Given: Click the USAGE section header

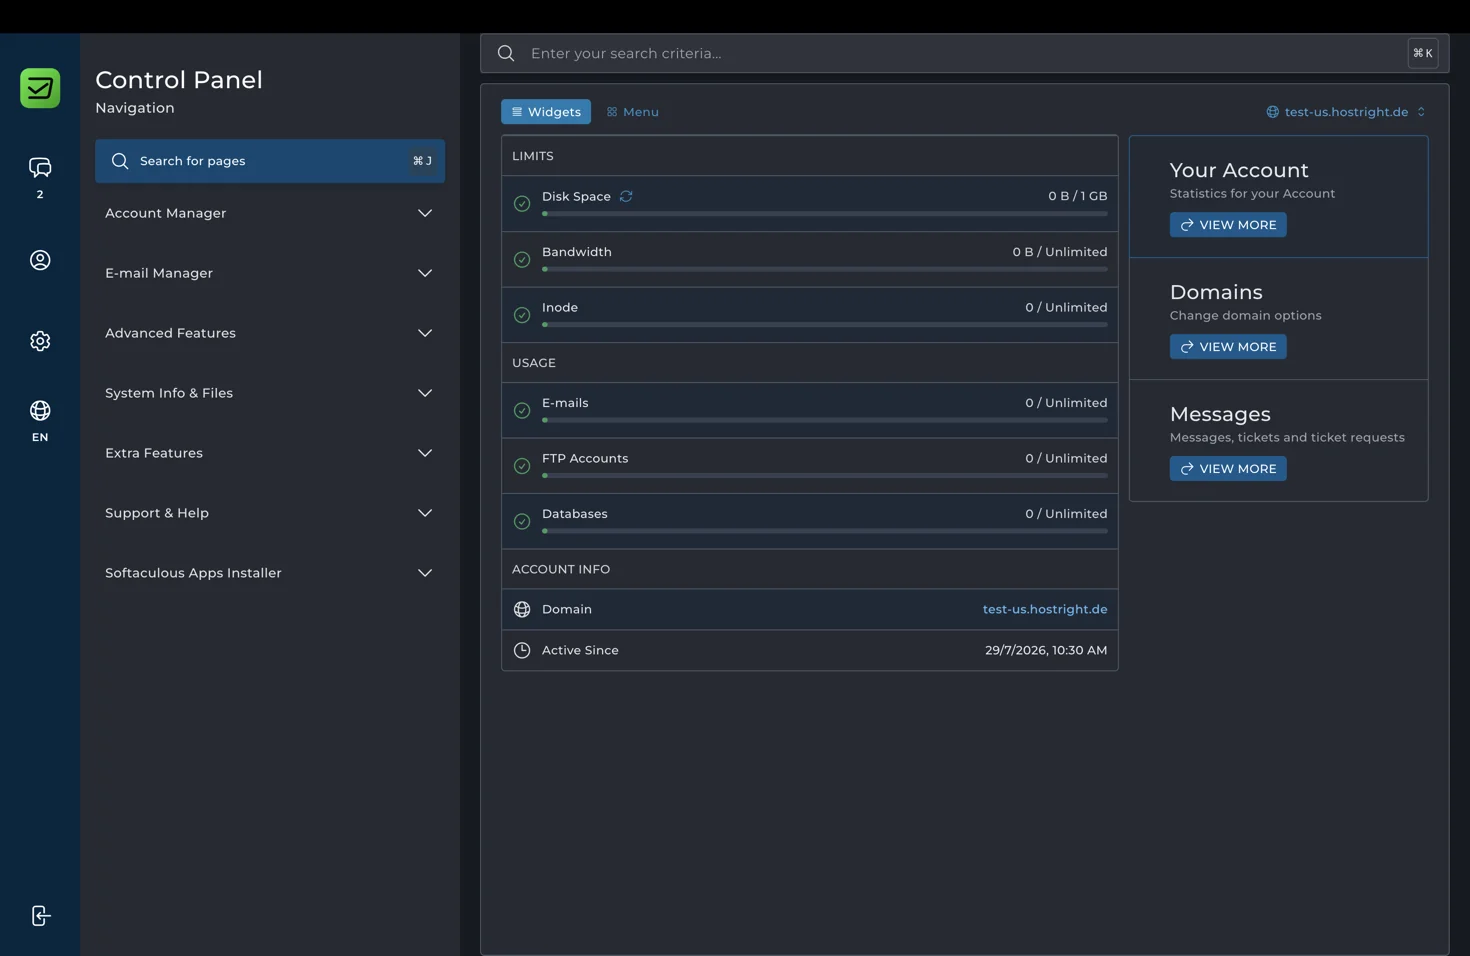Looking at the screenshot, I should point(534,363).
